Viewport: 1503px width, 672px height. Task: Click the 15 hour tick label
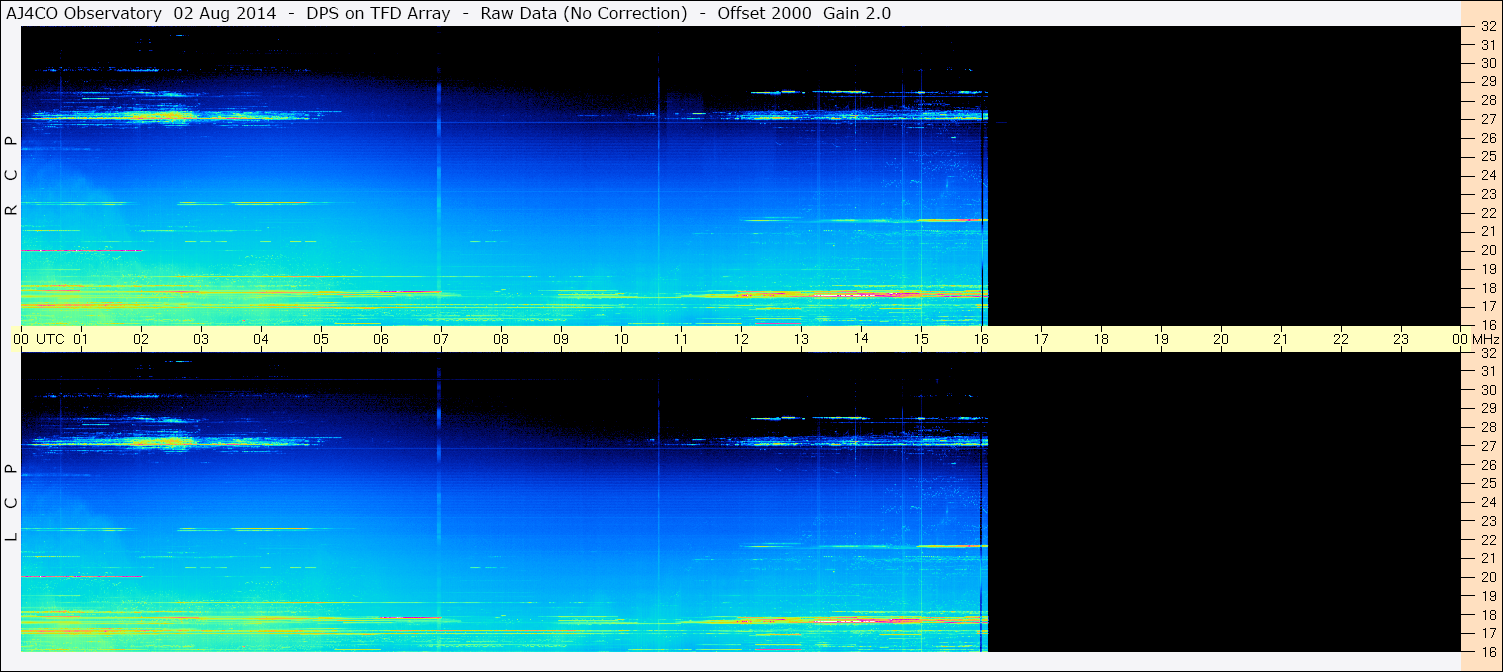(x=921, y=339)
